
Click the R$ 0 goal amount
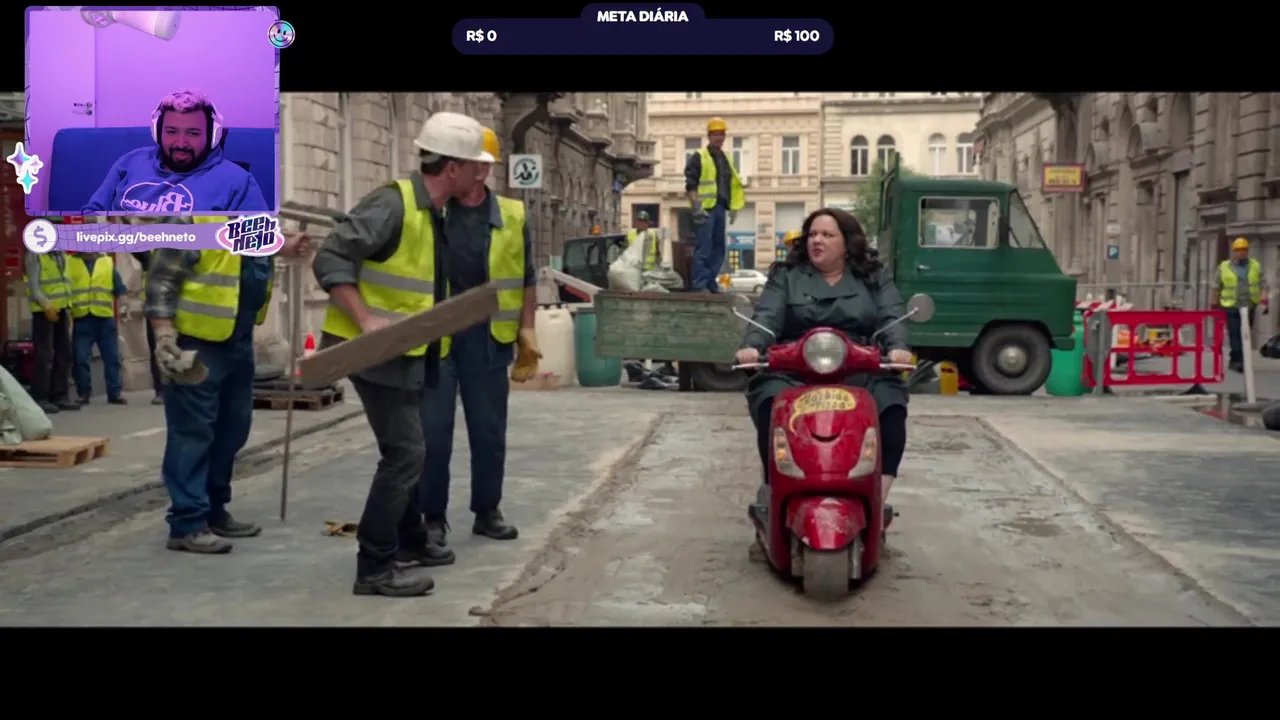481,36
